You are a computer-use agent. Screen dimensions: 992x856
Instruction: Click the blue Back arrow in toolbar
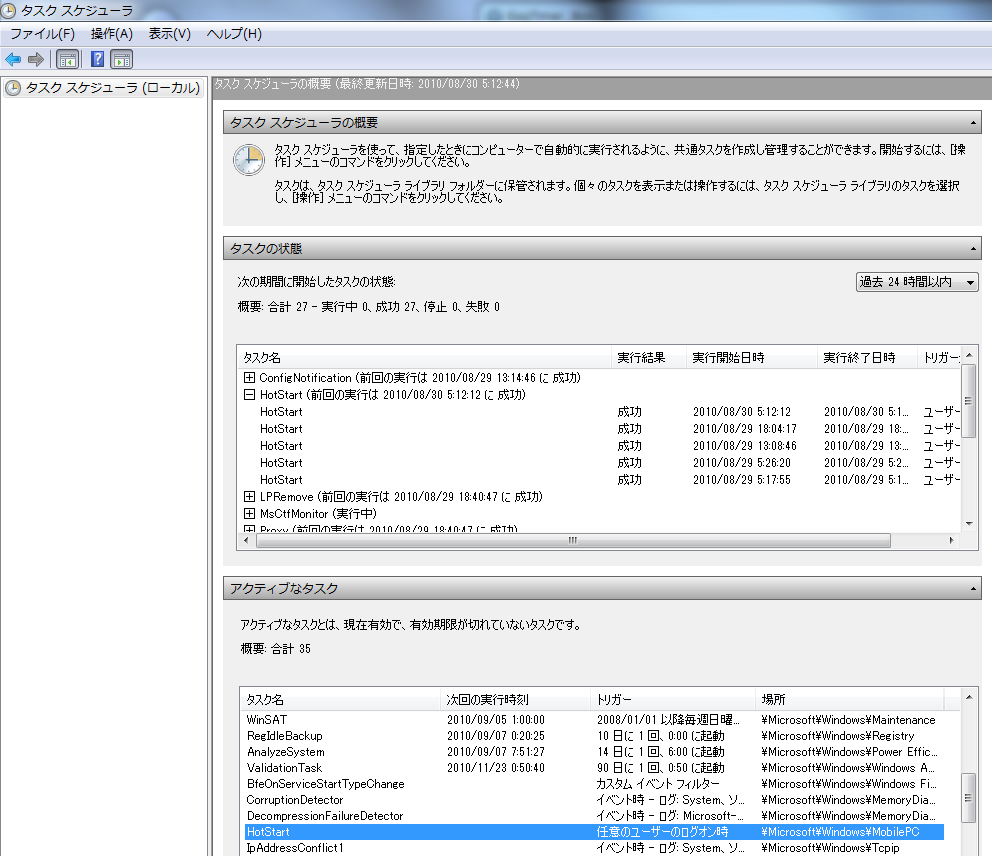click(x=13, y=59)
